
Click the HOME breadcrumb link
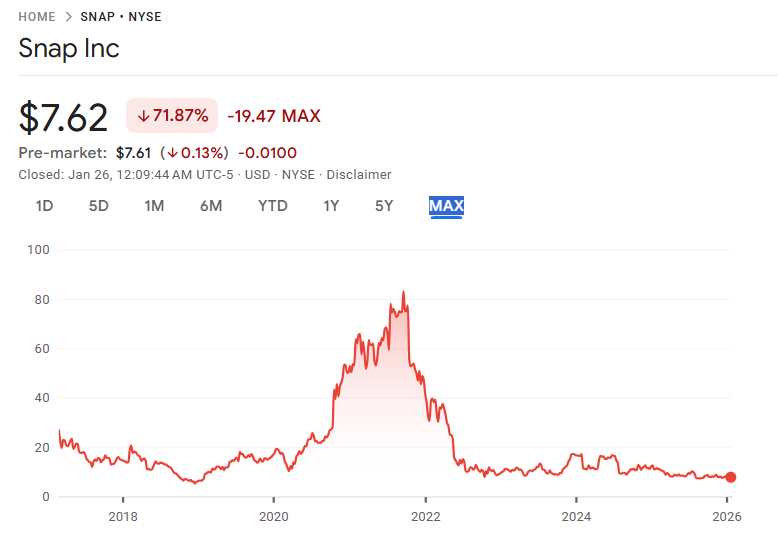37,17
